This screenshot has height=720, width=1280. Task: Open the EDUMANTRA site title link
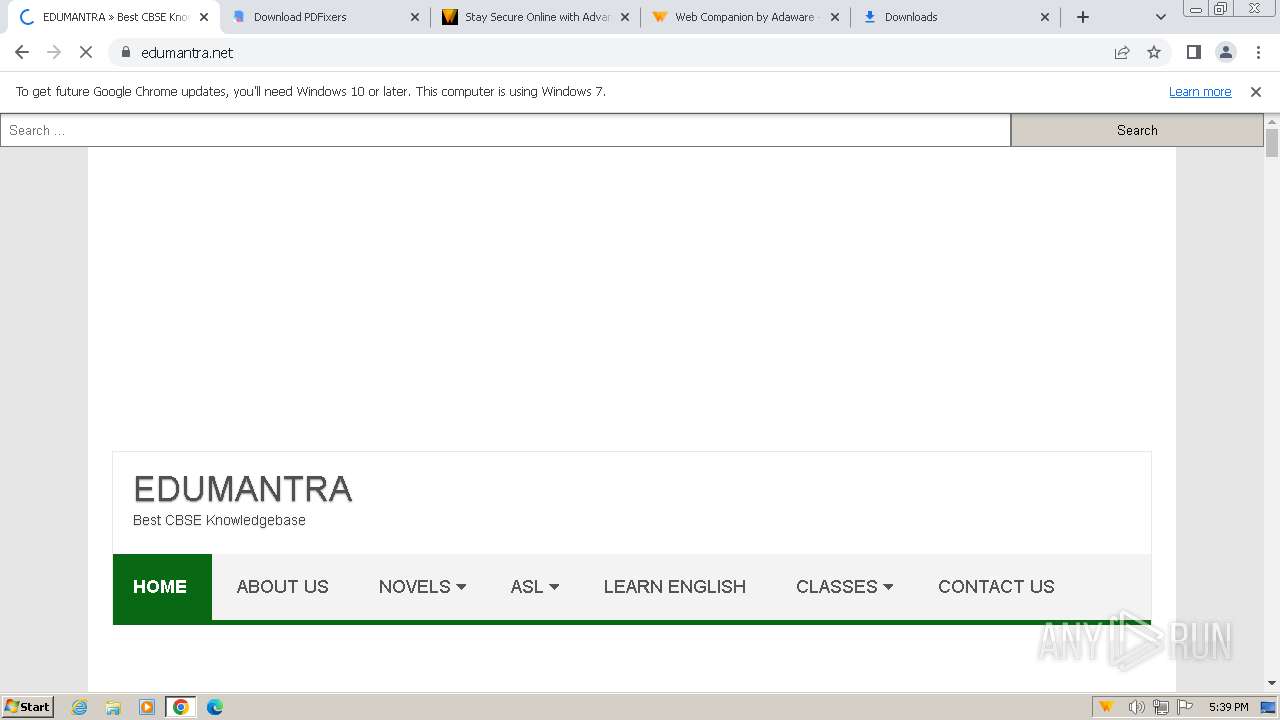pos(243,489)
